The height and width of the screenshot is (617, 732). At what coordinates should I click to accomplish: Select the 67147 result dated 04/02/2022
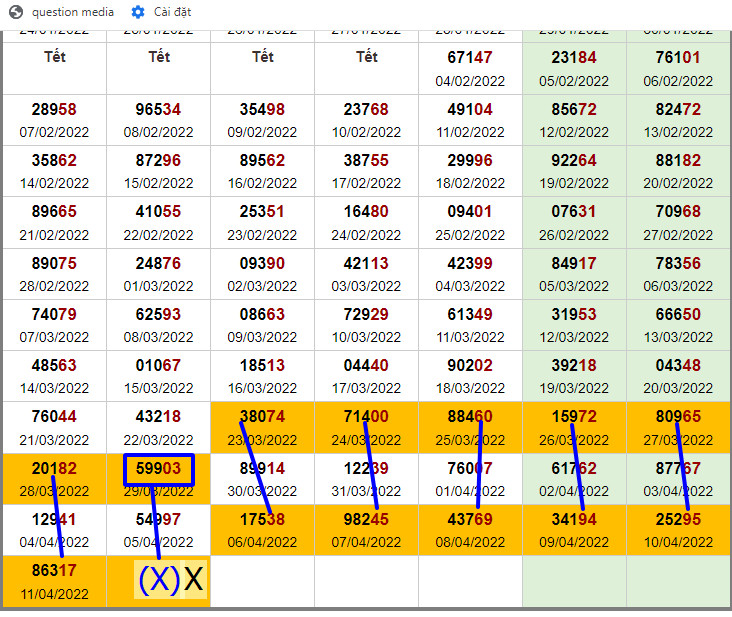[x=470, y=68]
